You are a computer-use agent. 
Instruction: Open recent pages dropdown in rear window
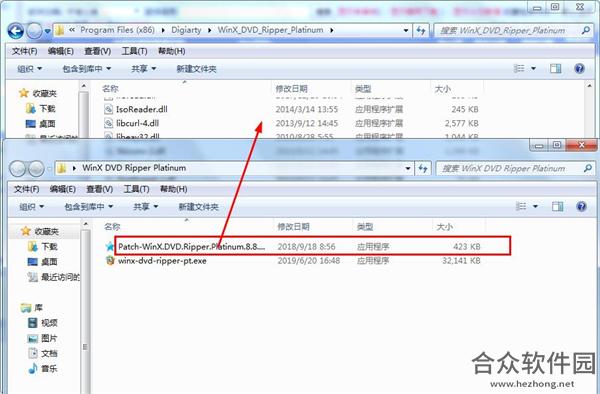(48, 31)
